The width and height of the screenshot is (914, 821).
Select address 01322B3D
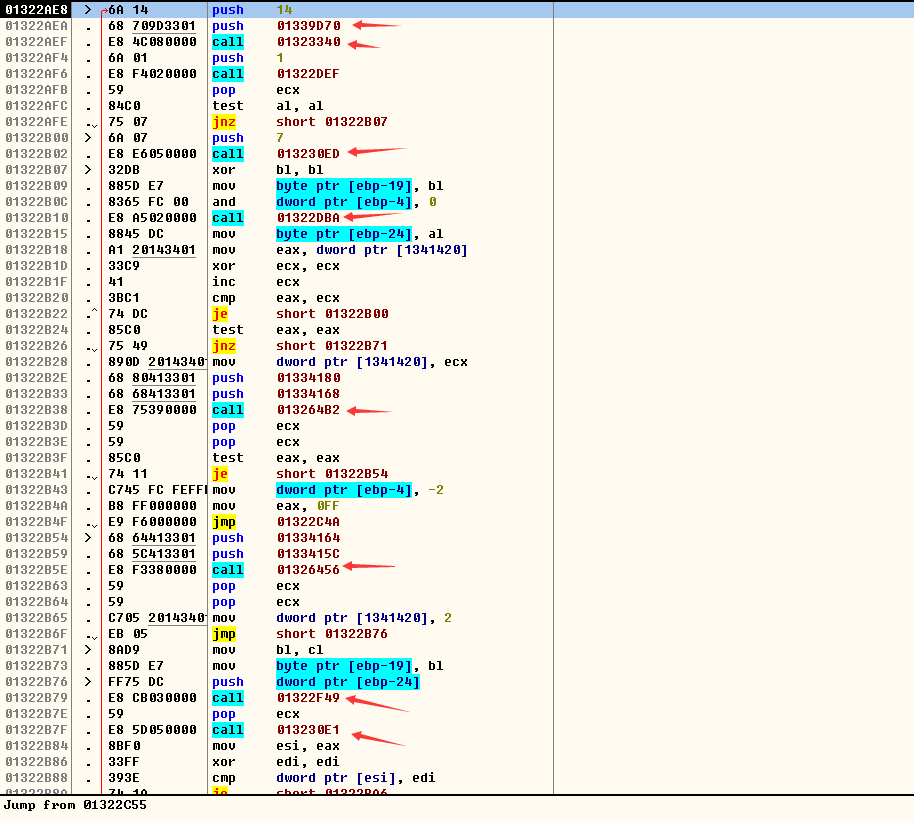tap(37, 426)
